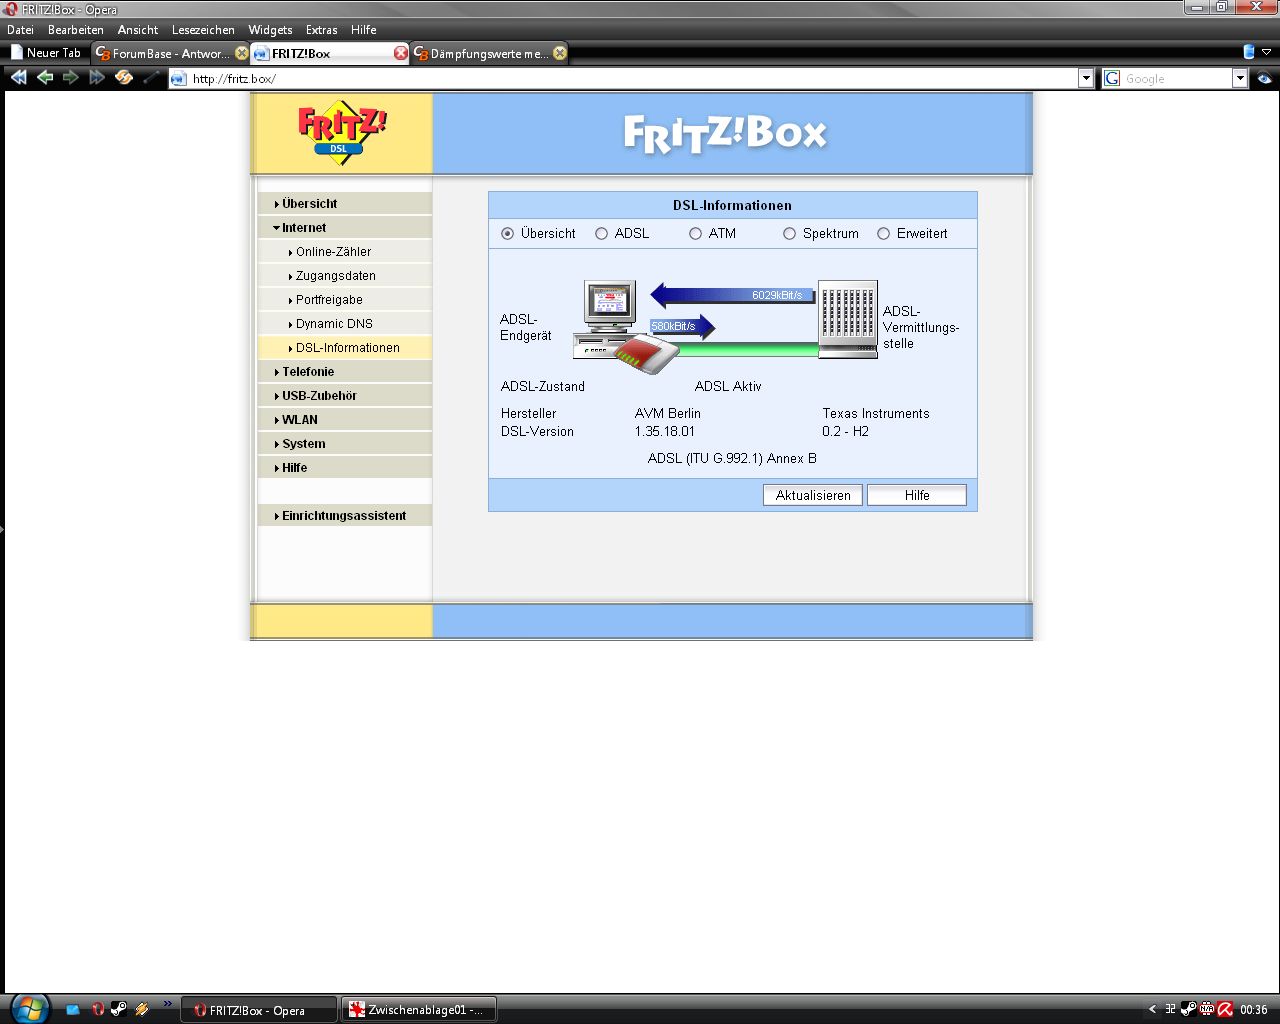Open the Einrichtungsassistent sidebar item

point(345,515)
